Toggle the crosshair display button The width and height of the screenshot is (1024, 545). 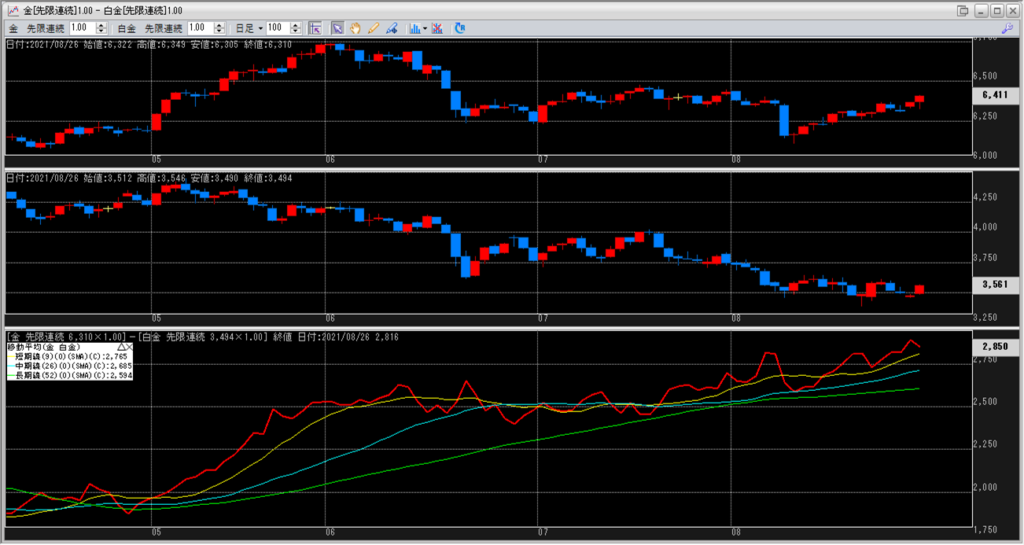[314, 28]
